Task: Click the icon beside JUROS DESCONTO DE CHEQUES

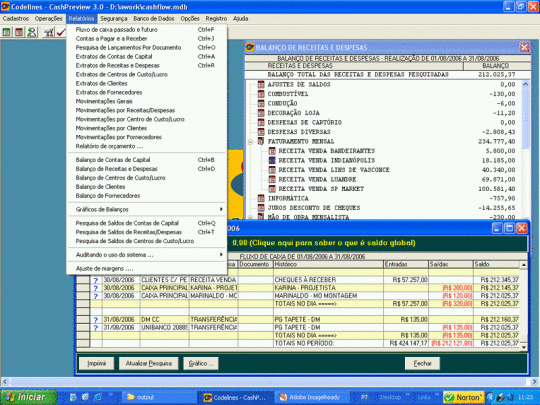Action: 261,208
